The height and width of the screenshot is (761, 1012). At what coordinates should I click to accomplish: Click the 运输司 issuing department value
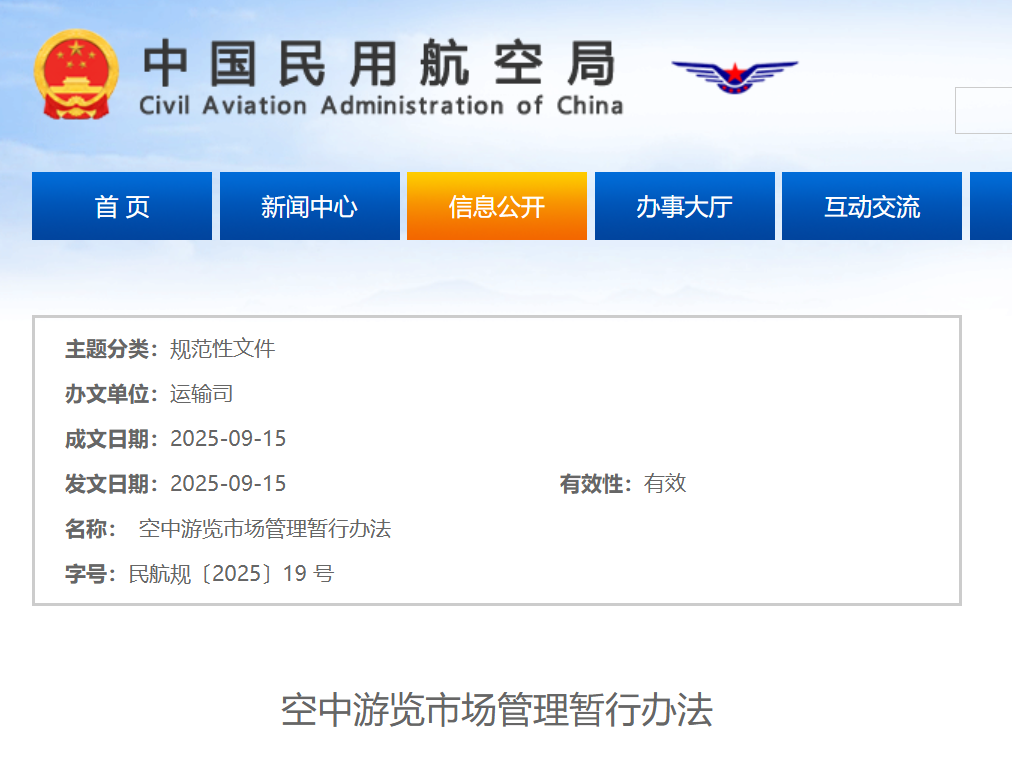[201, 394]
